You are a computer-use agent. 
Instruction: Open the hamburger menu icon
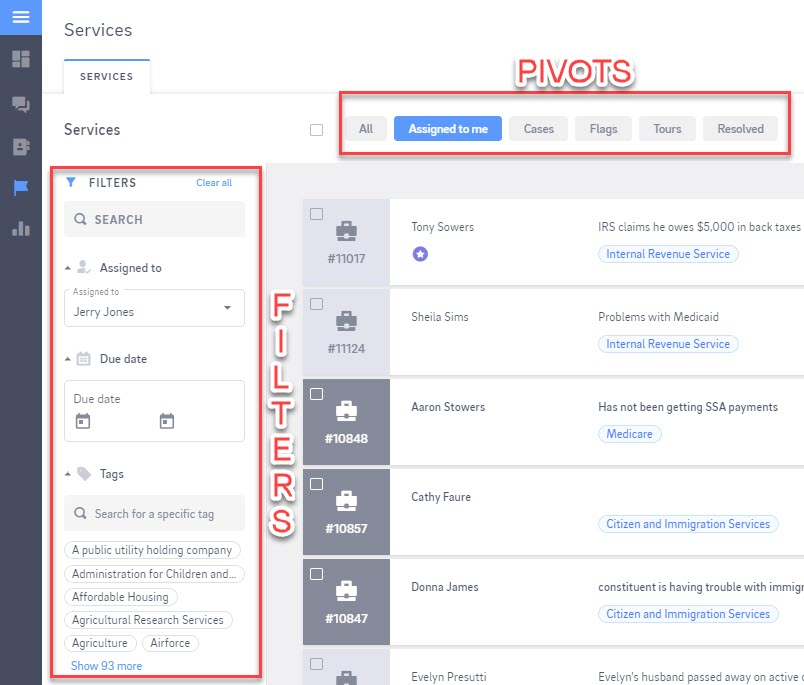[x=21, y=17]
